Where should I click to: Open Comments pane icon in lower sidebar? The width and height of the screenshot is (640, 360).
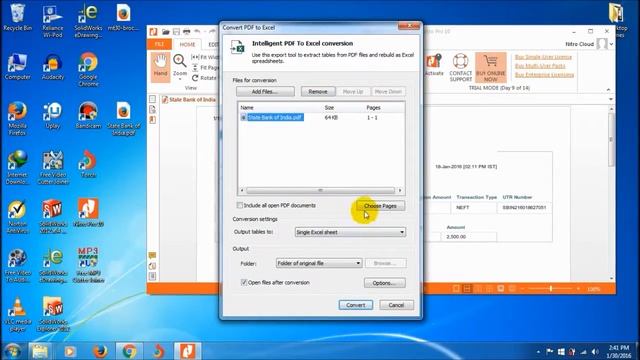coord(153,256)
